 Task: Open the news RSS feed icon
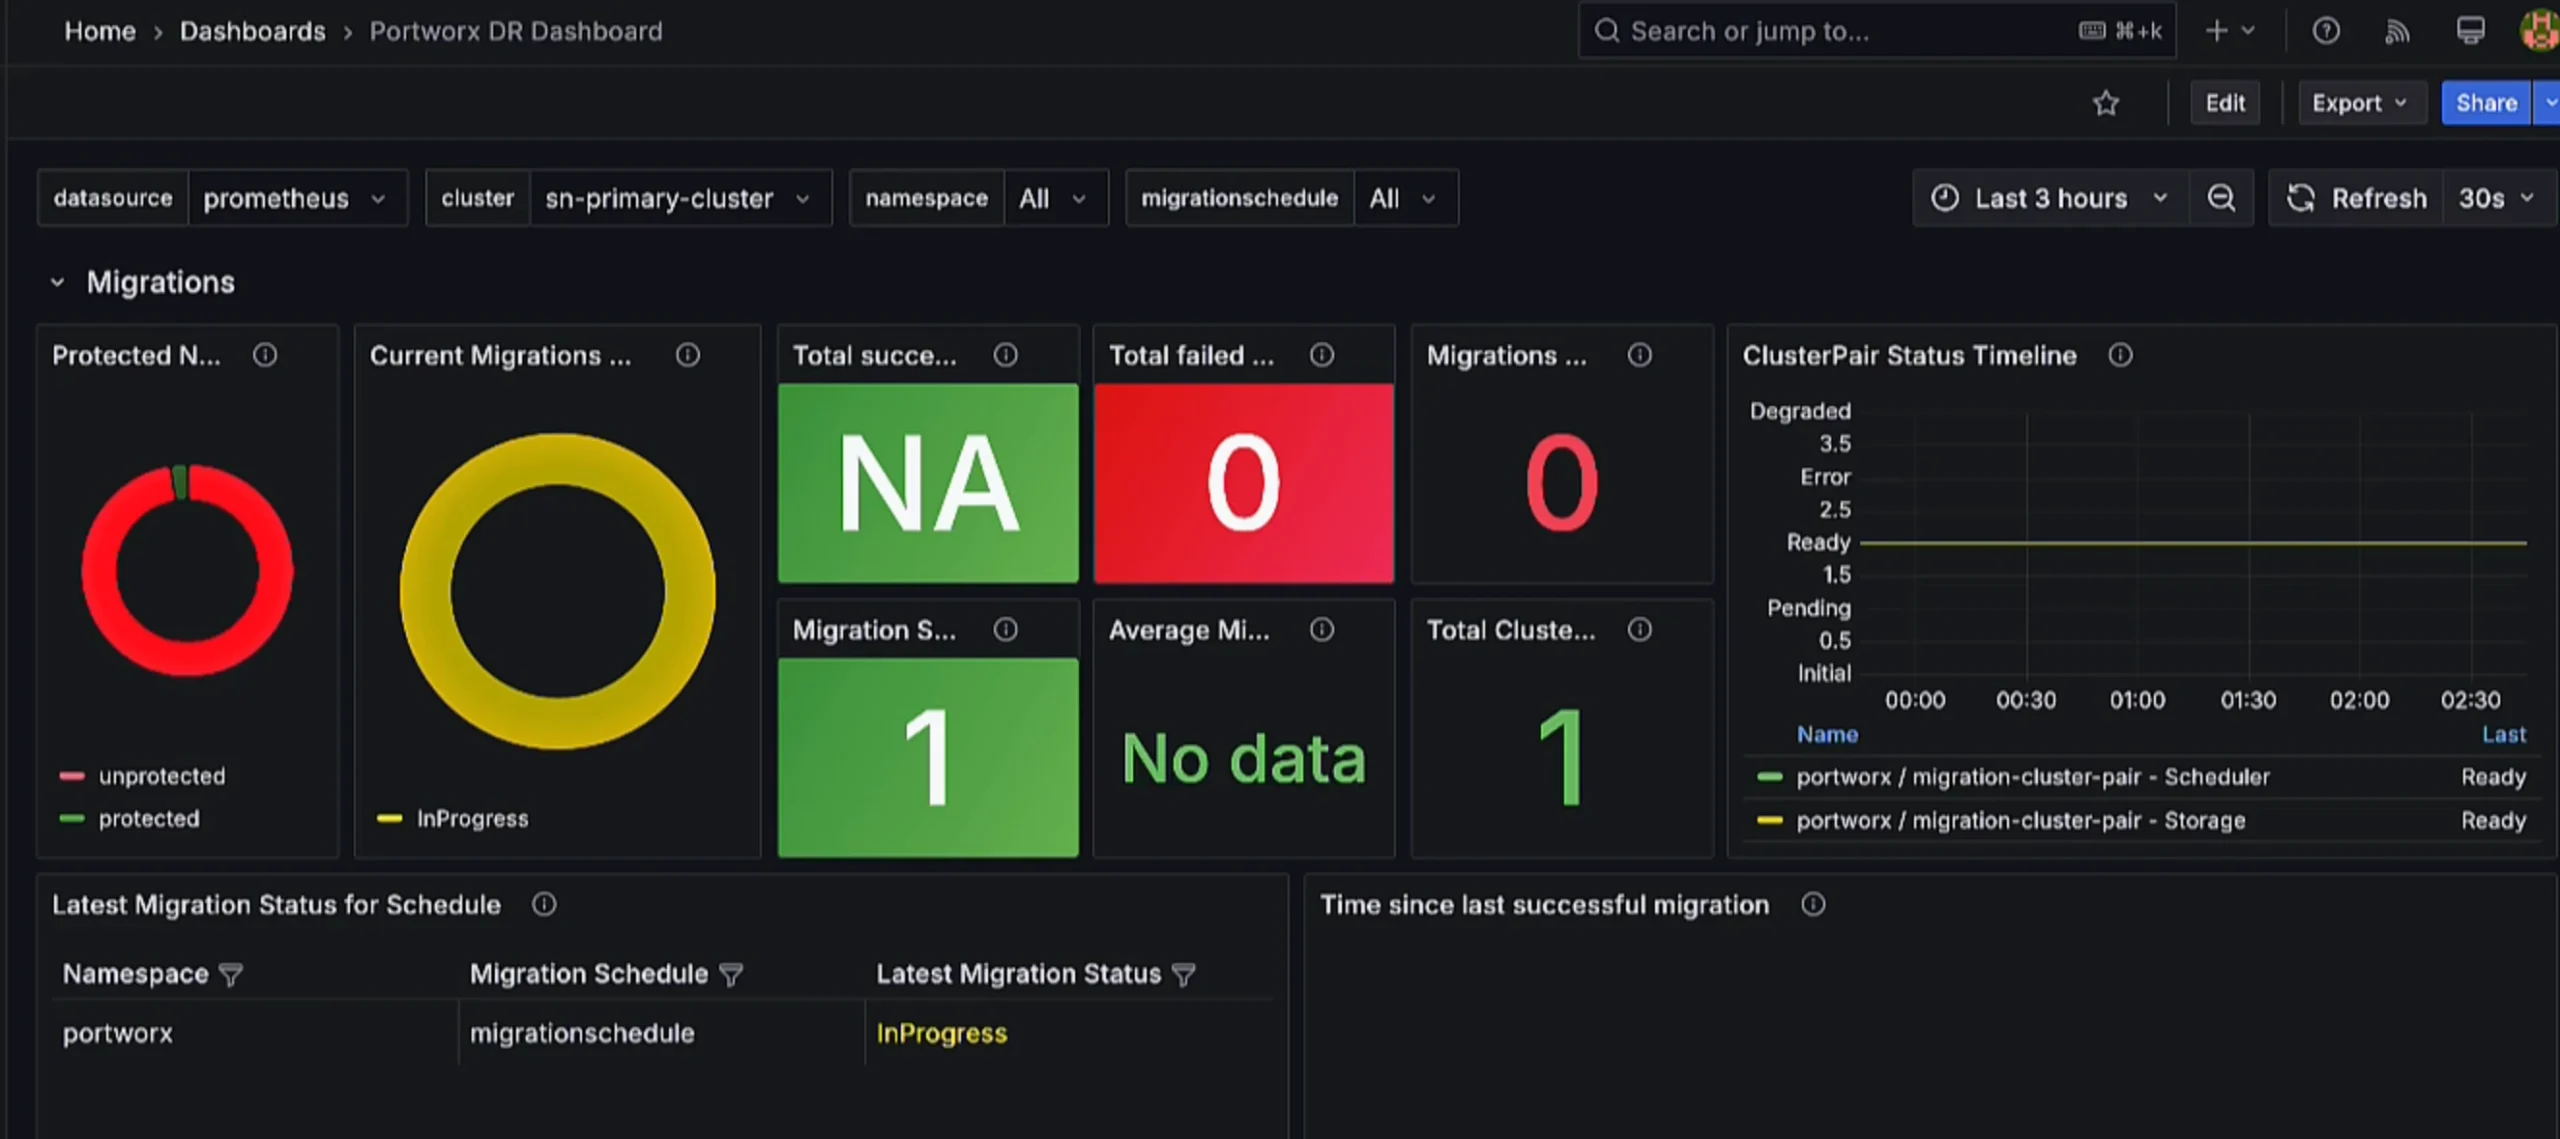click(2397, 31)
